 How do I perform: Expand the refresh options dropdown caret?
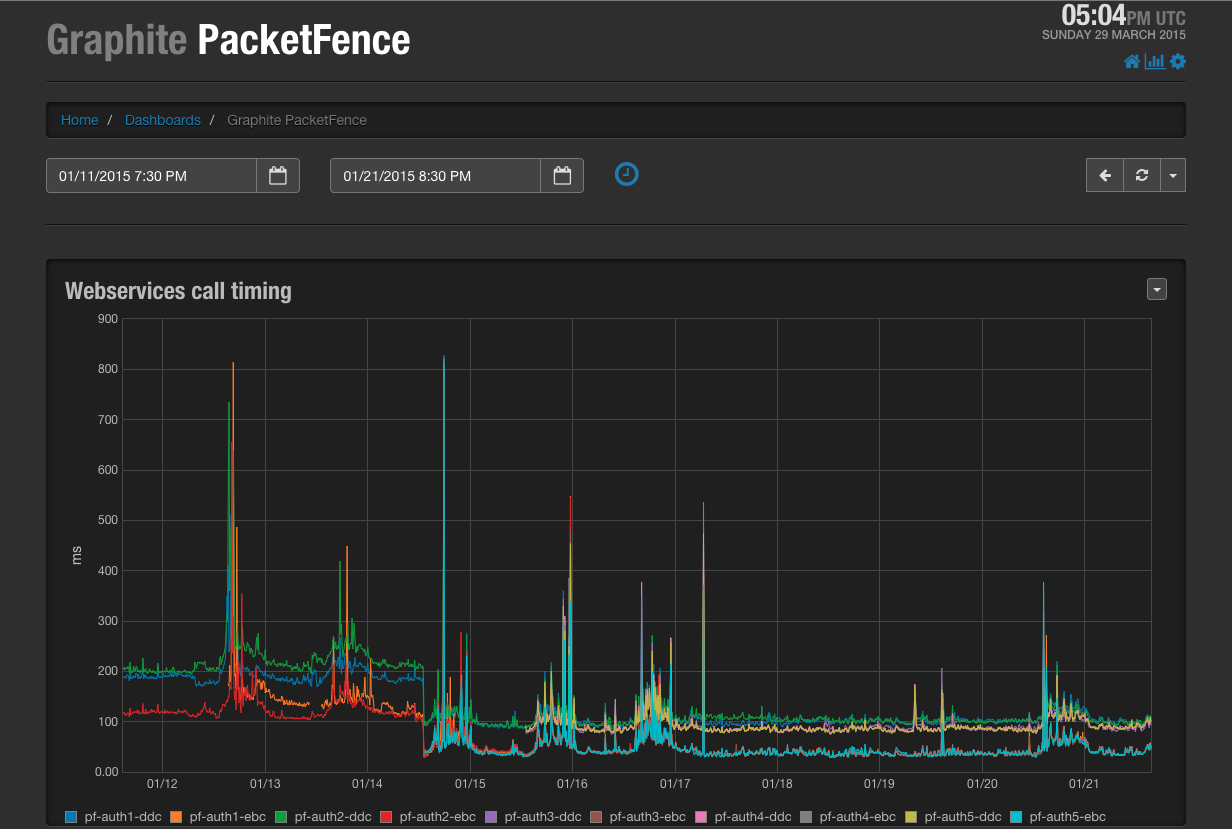[1173, 175]
